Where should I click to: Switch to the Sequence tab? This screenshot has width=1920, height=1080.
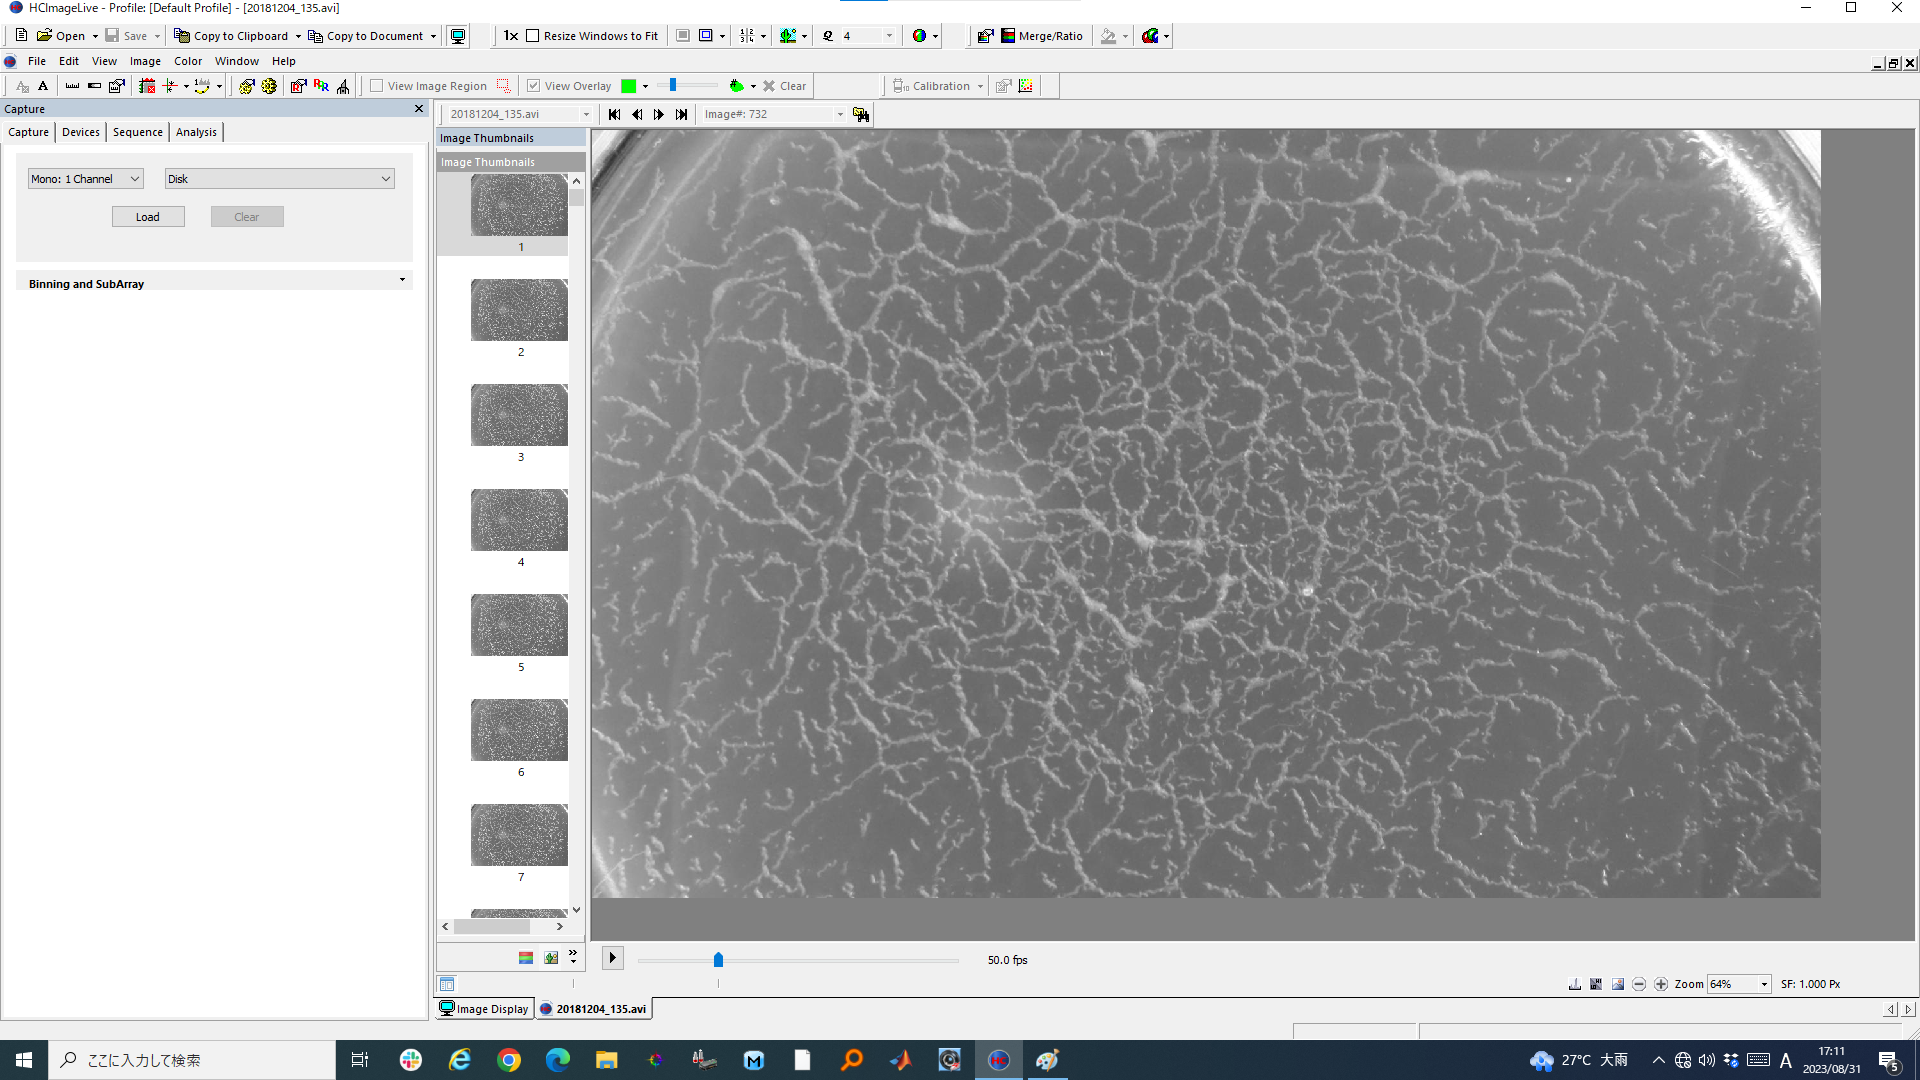click(137, 132)
